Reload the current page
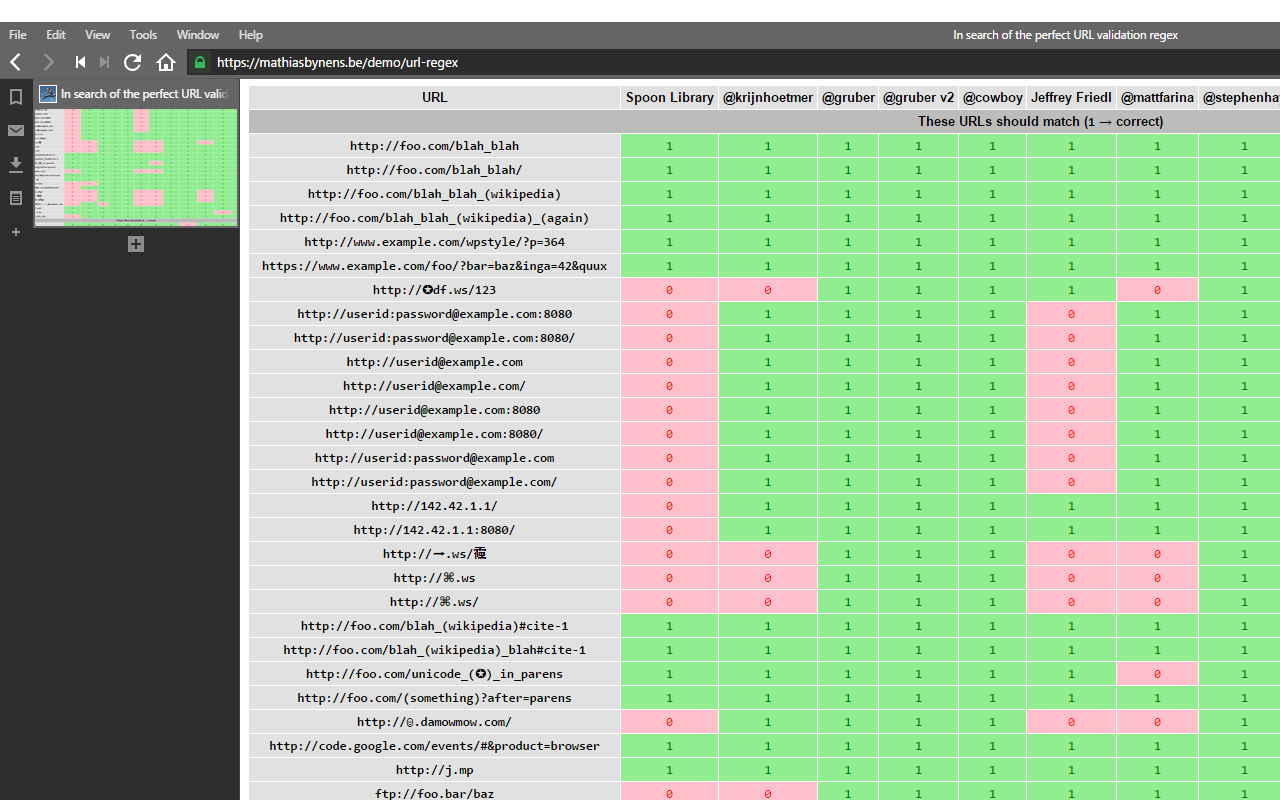 pyautogui.click(x=132, y=62)
